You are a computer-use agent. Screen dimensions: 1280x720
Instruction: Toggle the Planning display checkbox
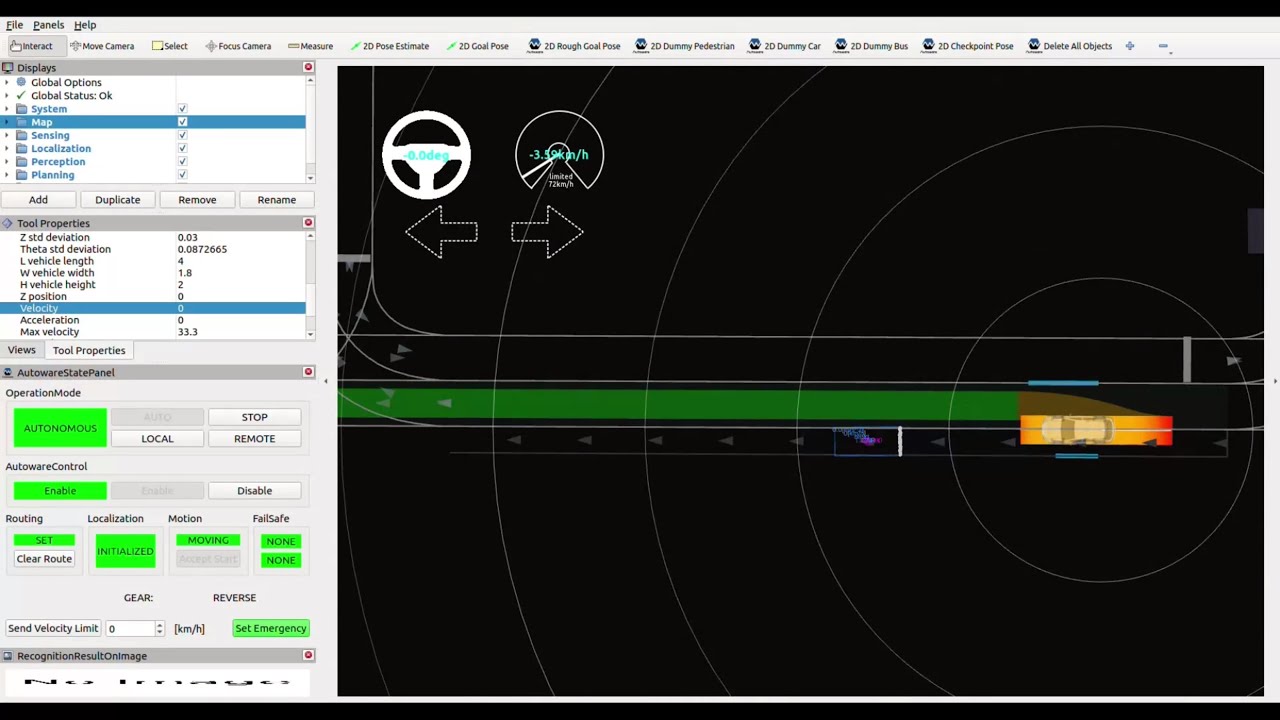(182, 174)
